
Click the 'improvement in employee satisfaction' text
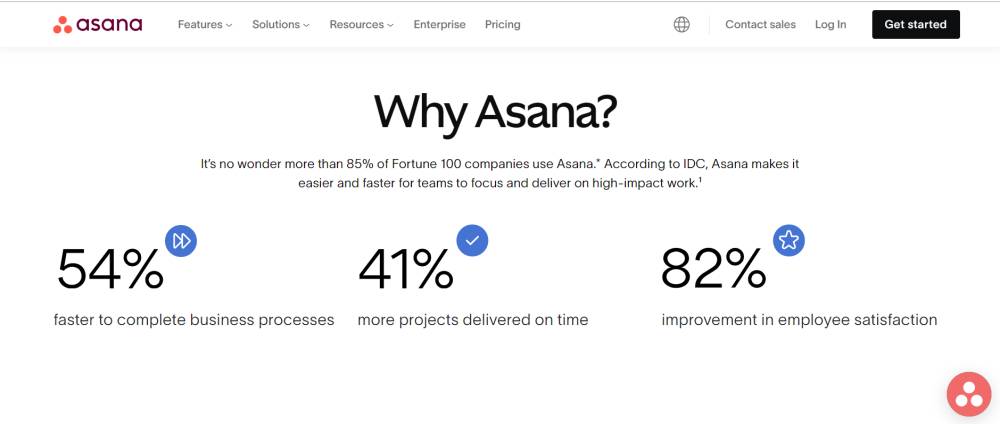[799, 320]
